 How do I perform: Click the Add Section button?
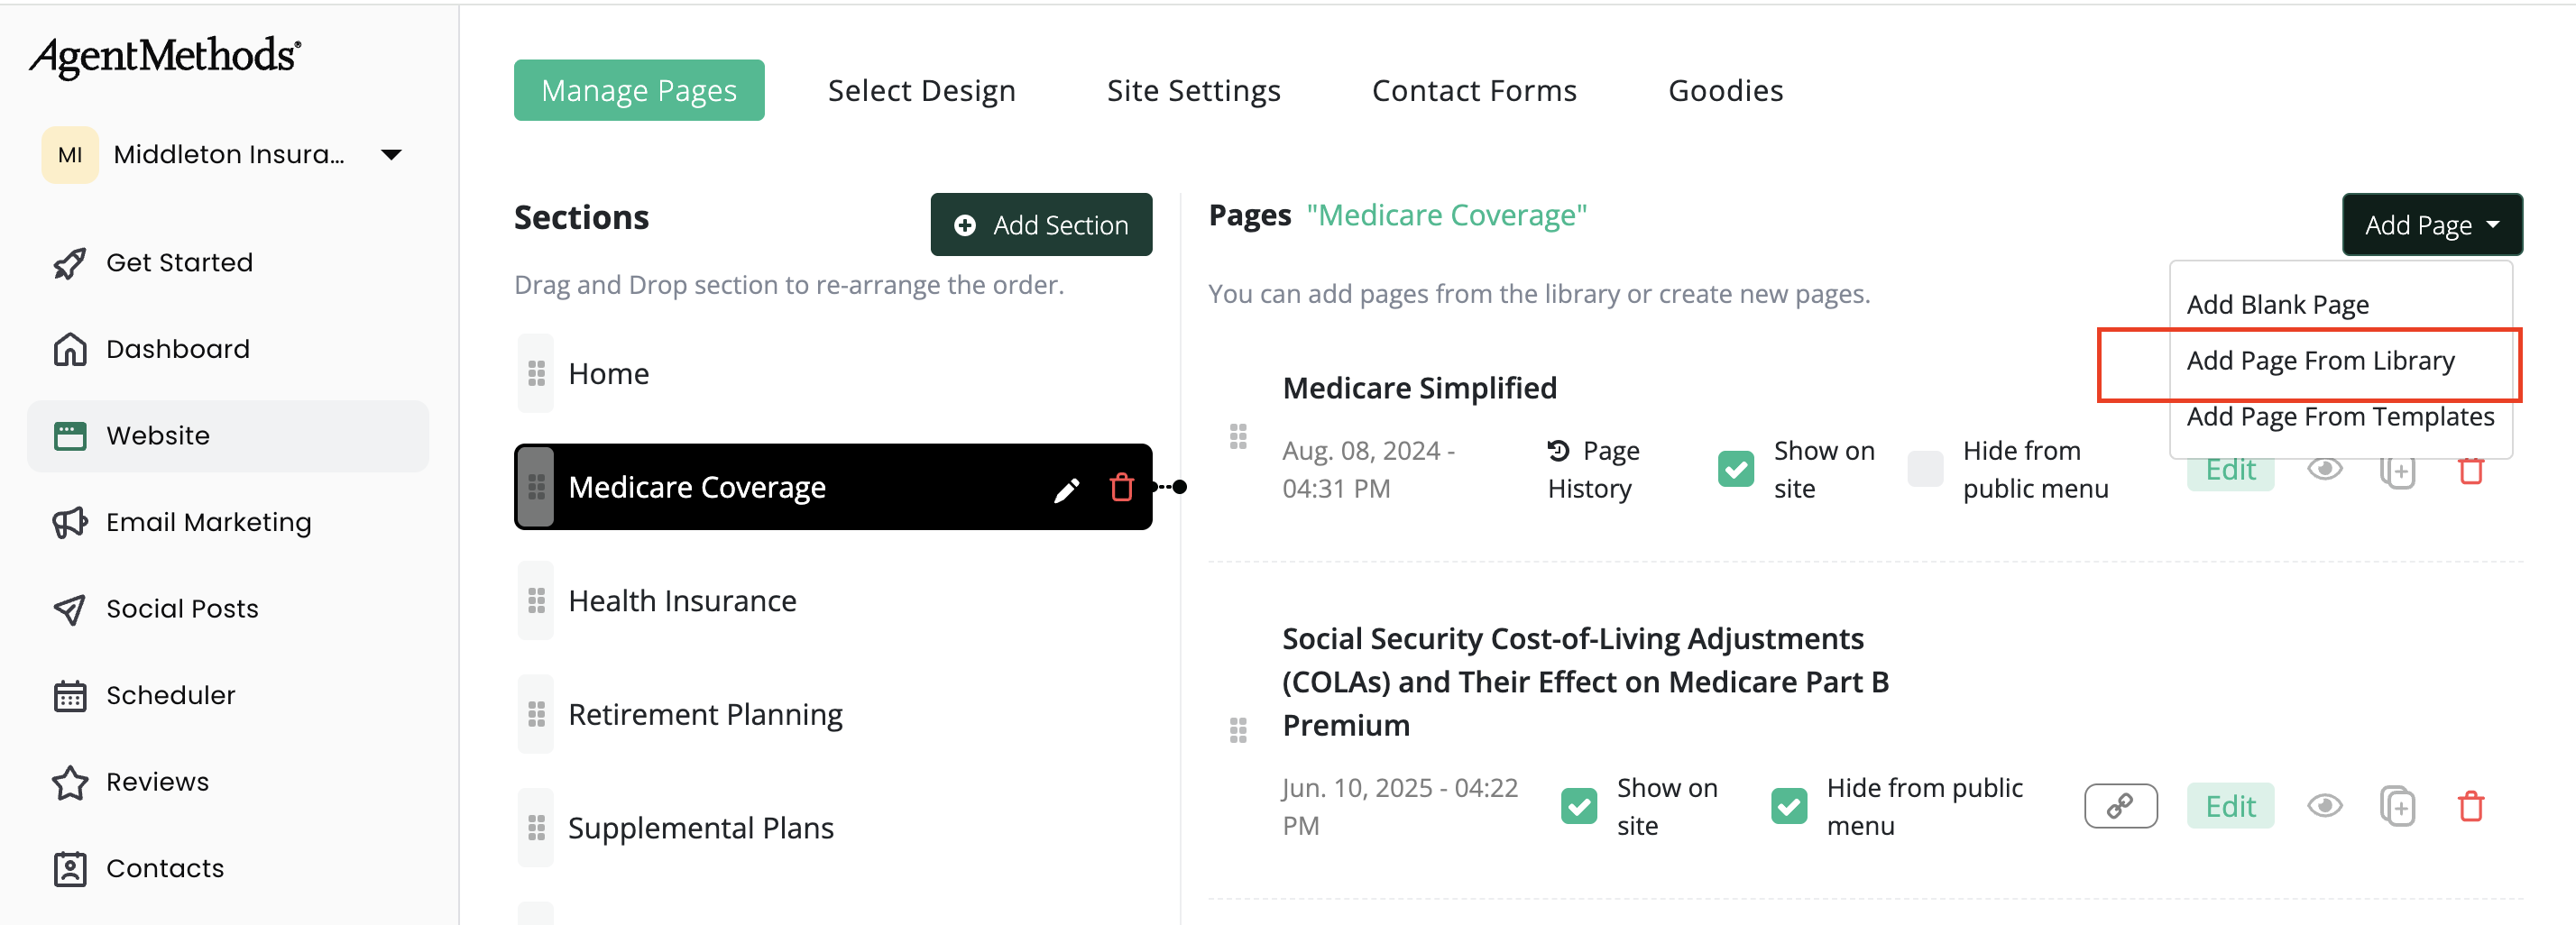pyautogui.click(x=1041, y=225)
